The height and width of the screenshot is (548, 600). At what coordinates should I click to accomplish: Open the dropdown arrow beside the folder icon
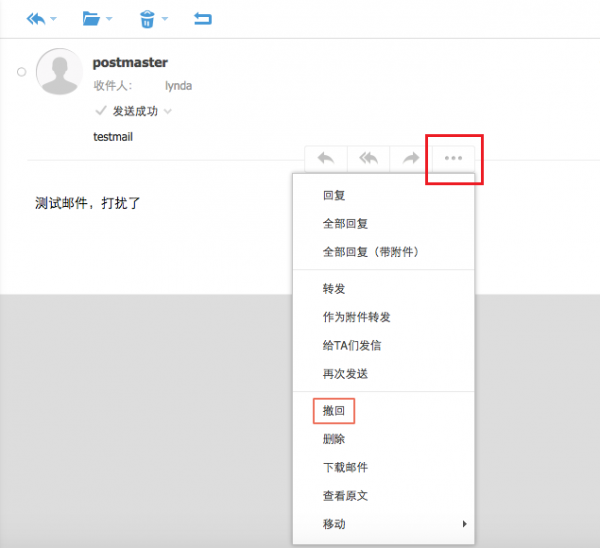point(109,19)
